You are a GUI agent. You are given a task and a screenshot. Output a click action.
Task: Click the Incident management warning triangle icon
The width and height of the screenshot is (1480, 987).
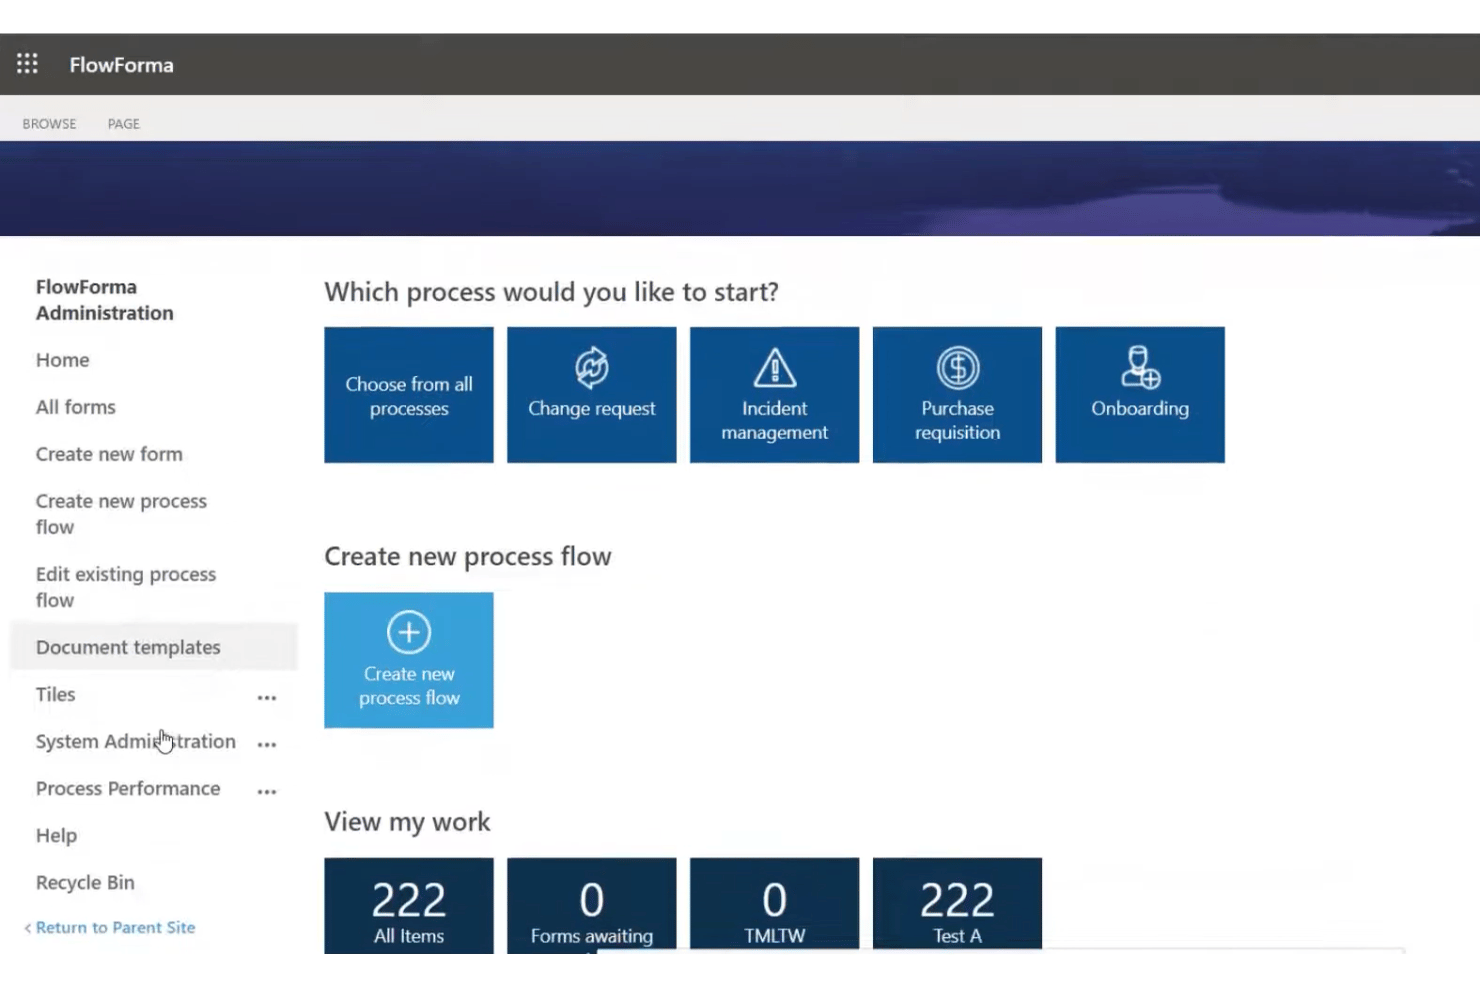pos(775,368)
